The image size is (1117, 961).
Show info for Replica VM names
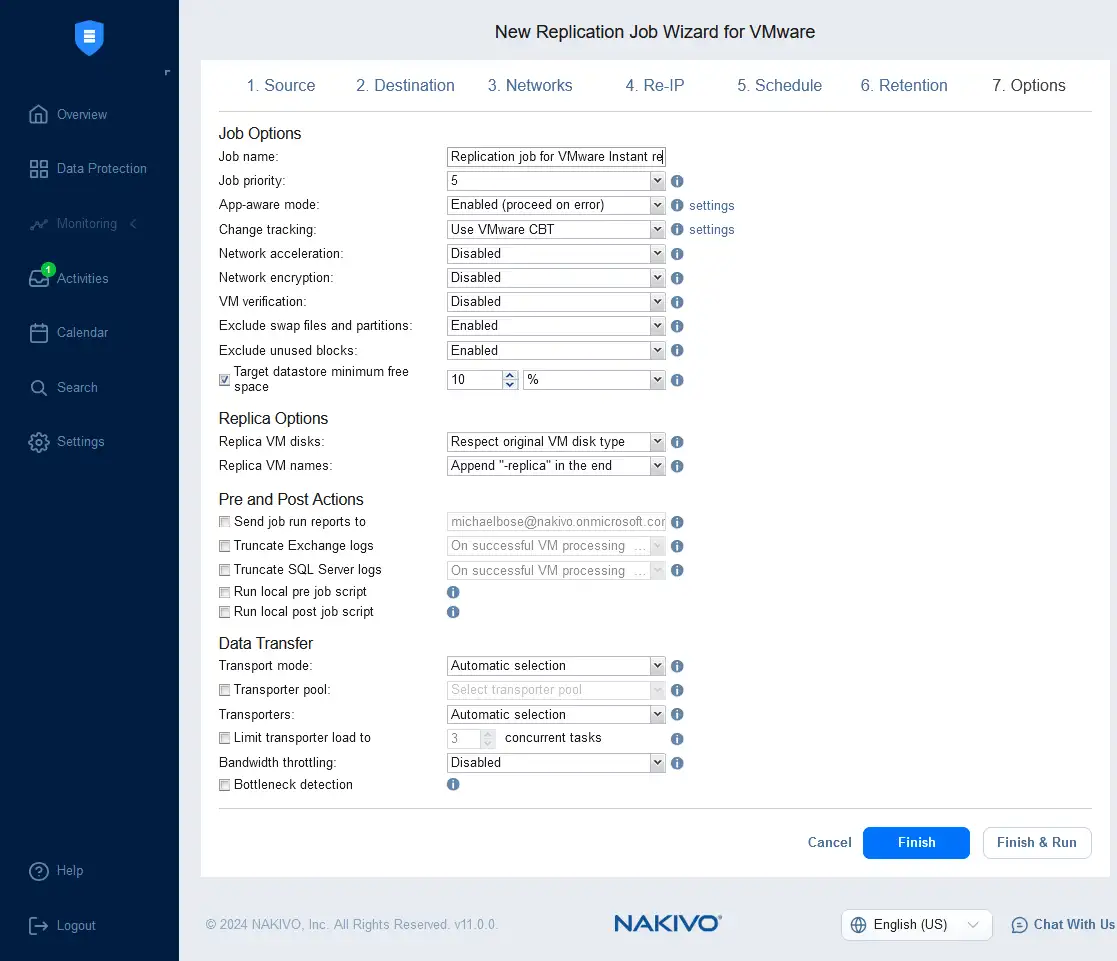[x=677, y=466]
